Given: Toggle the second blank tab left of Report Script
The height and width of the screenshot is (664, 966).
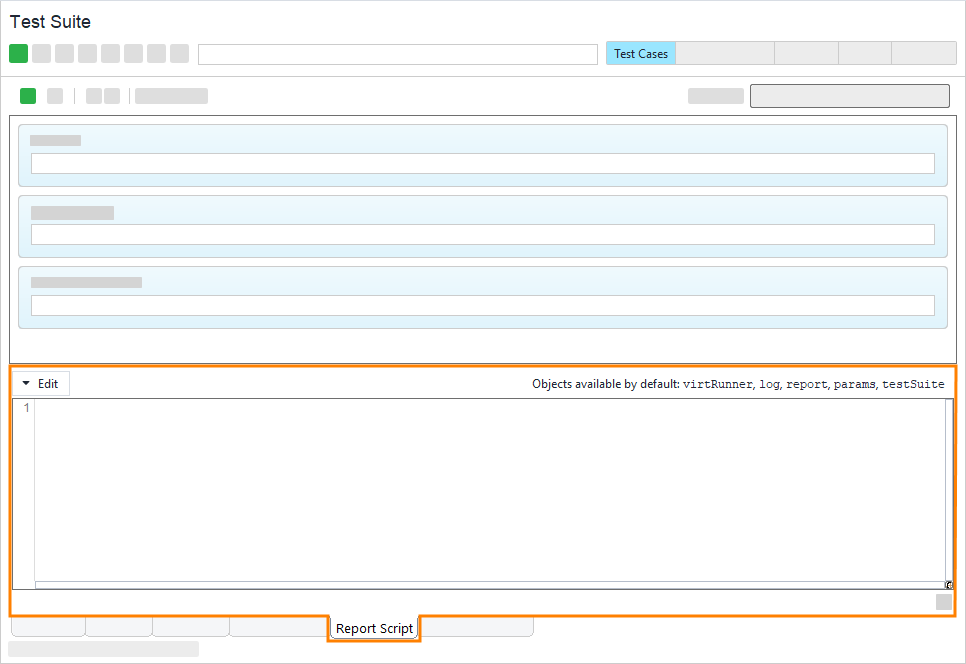Looking at the screenshot, I should pyautogui.click(x=278, y=625).
